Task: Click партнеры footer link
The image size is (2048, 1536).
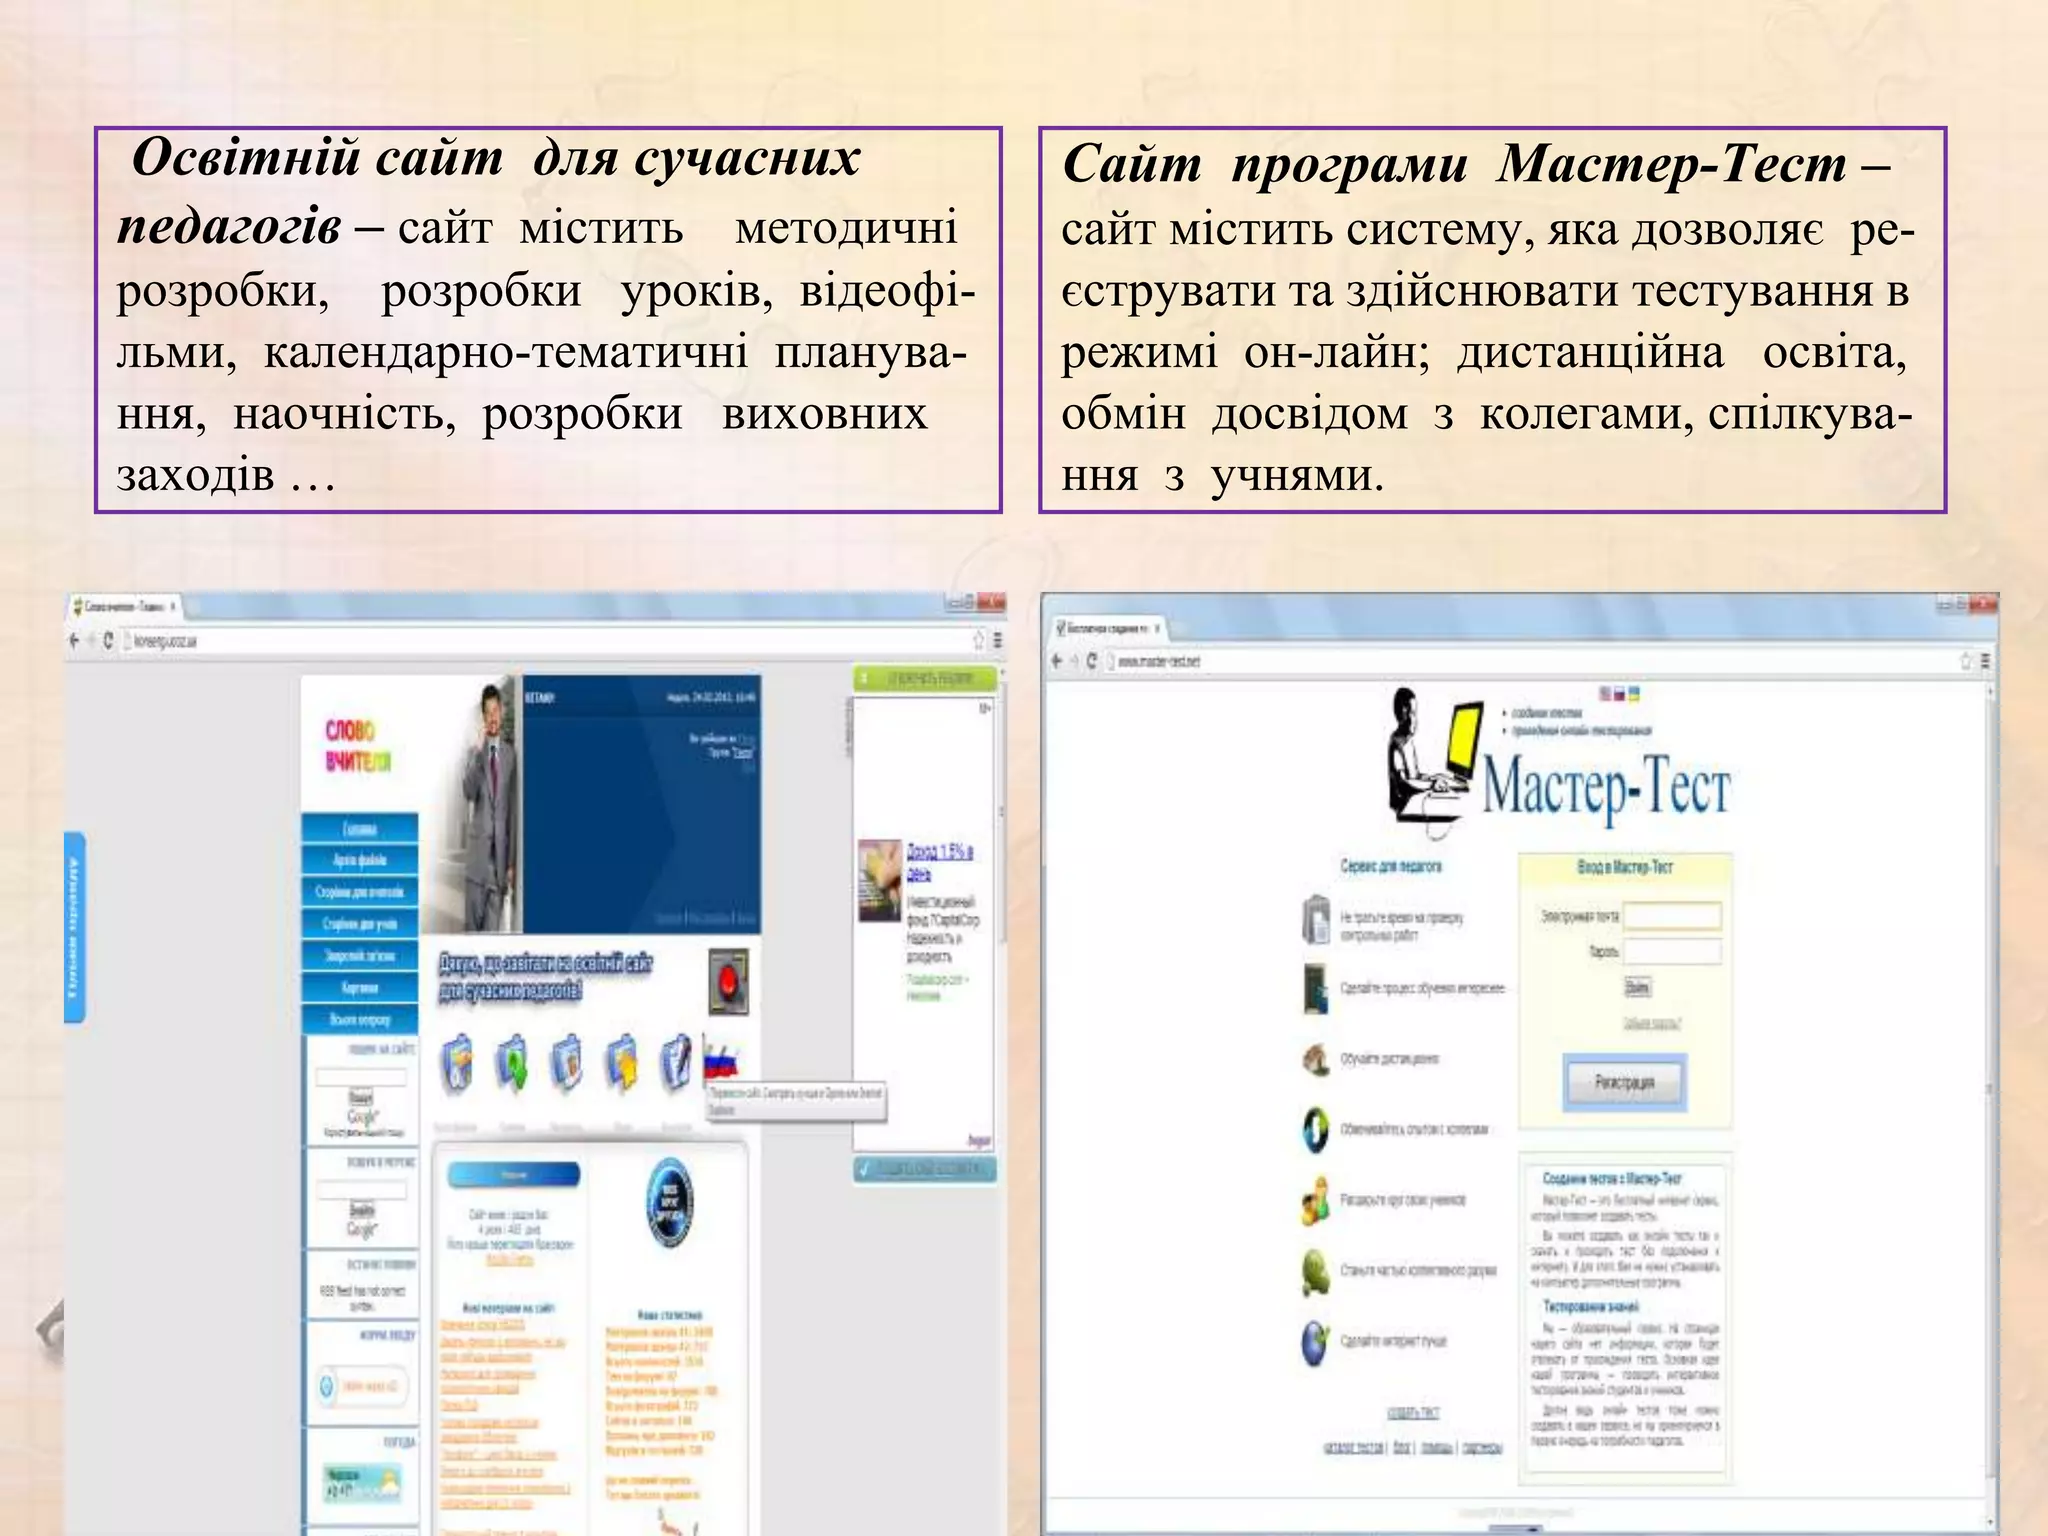Action: pos(1482,1447)
